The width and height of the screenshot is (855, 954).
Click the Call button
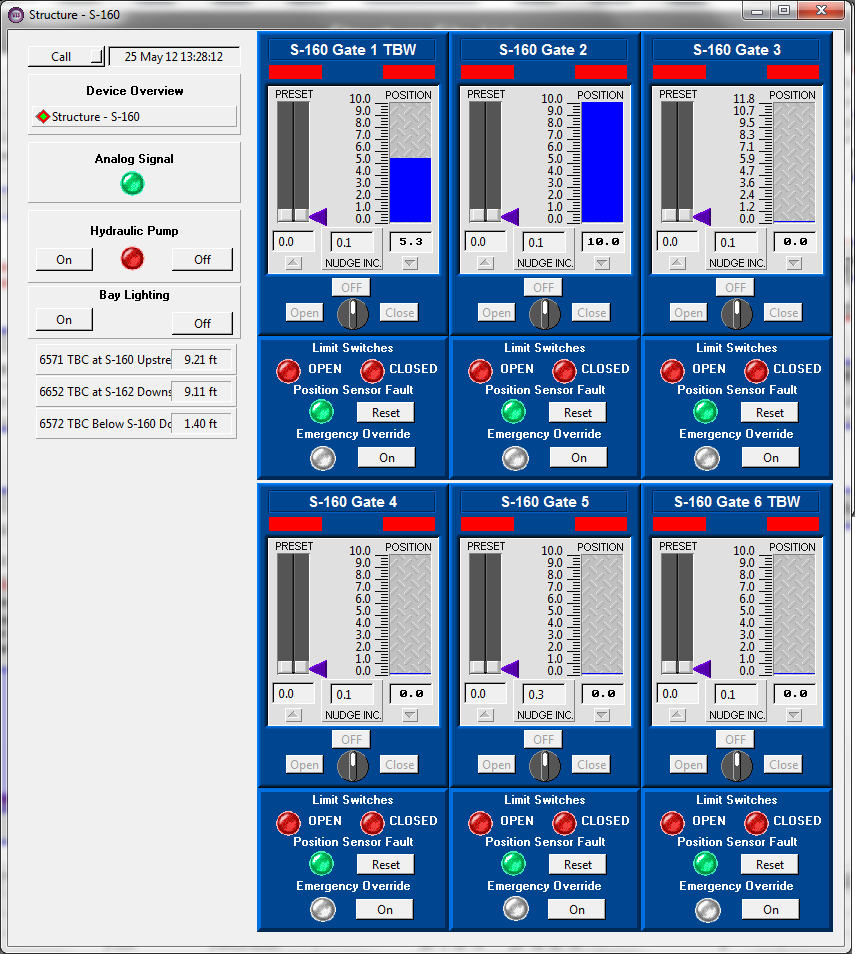(x=66, y=57)
